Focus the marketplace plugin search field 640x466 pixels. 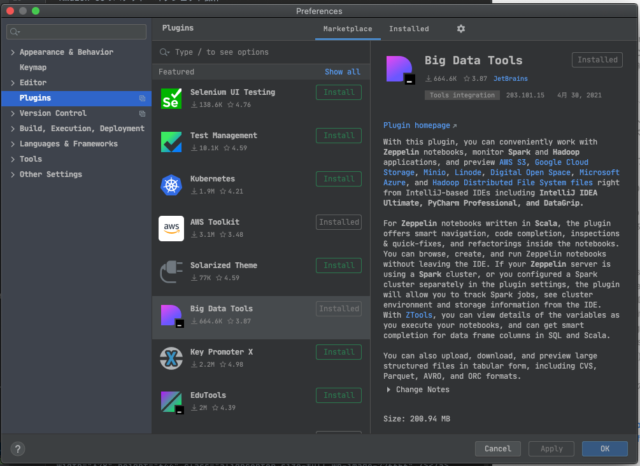tap(261, 52)
